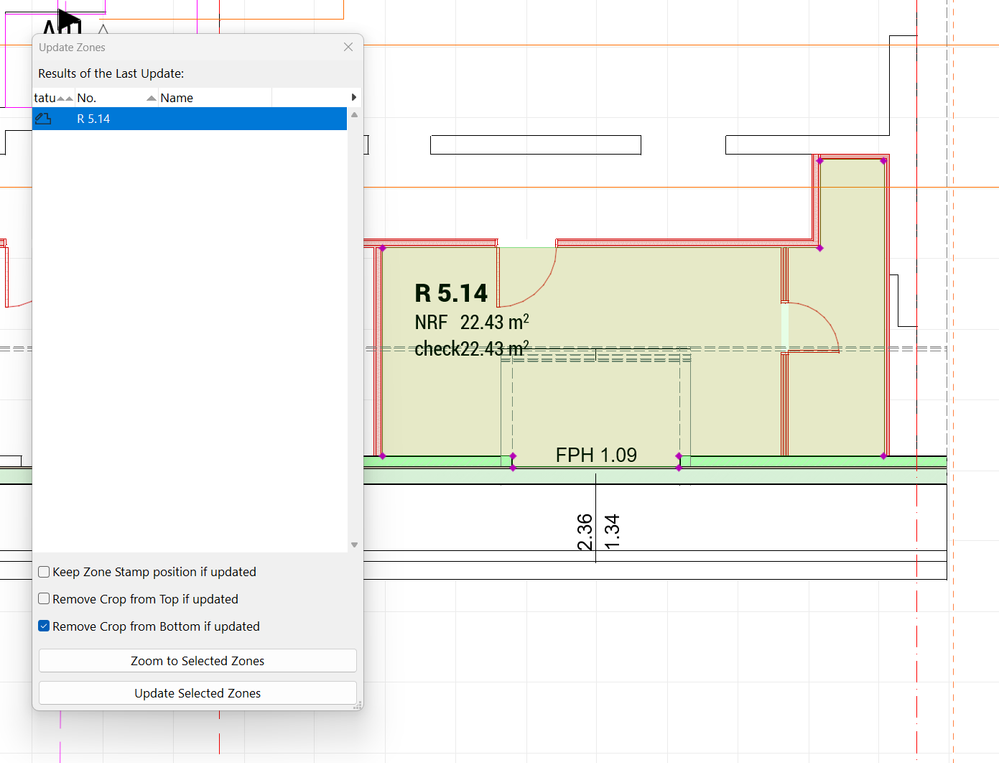Expand the column options arrow in list header

(x=354, y=97)
